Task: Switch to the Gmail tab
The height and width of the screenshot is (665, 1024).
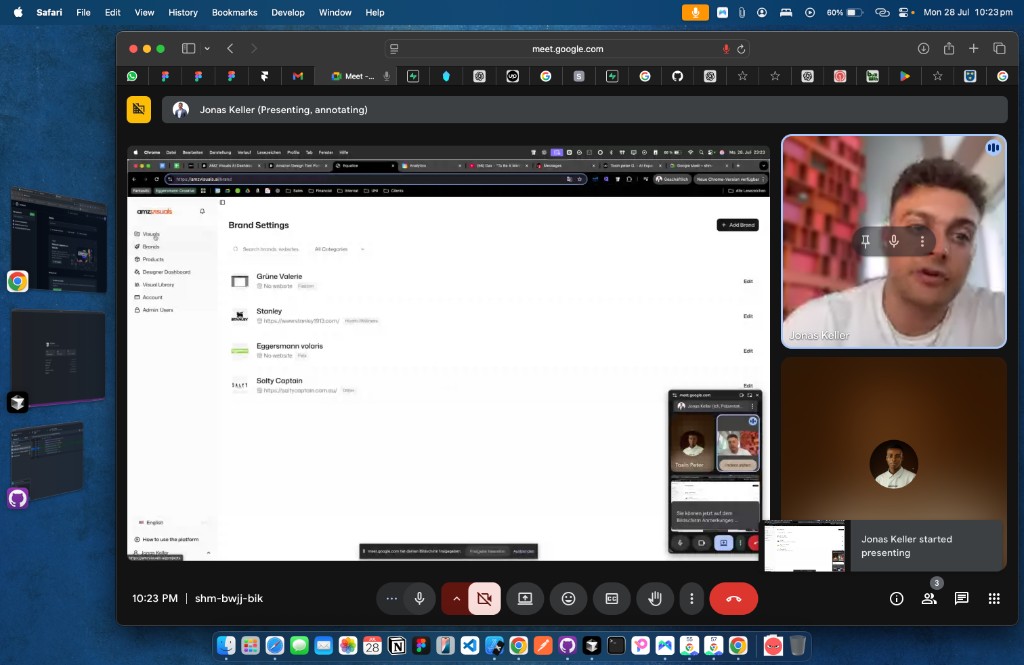Action: 298,76
